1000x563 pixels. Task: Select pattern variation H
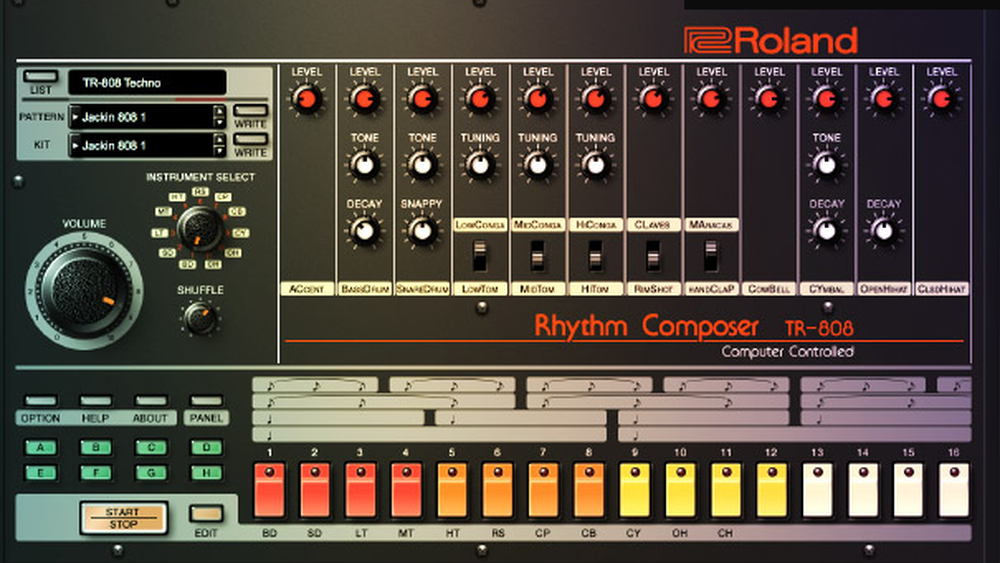(x=206, y=473)
